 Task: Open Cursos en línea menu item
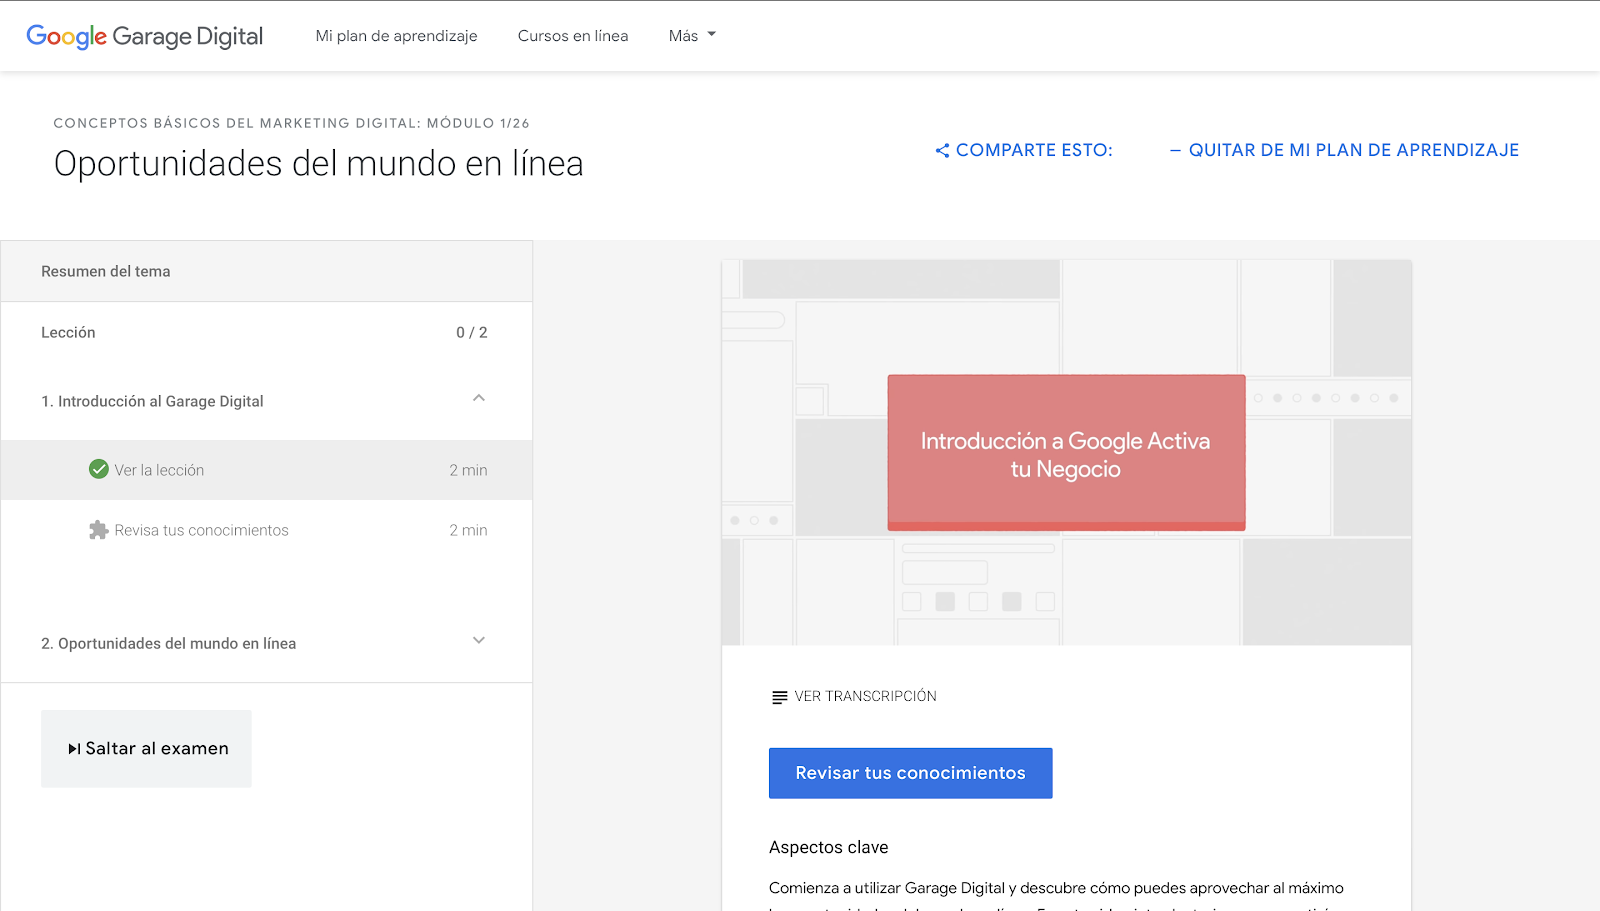click(573, 36)
